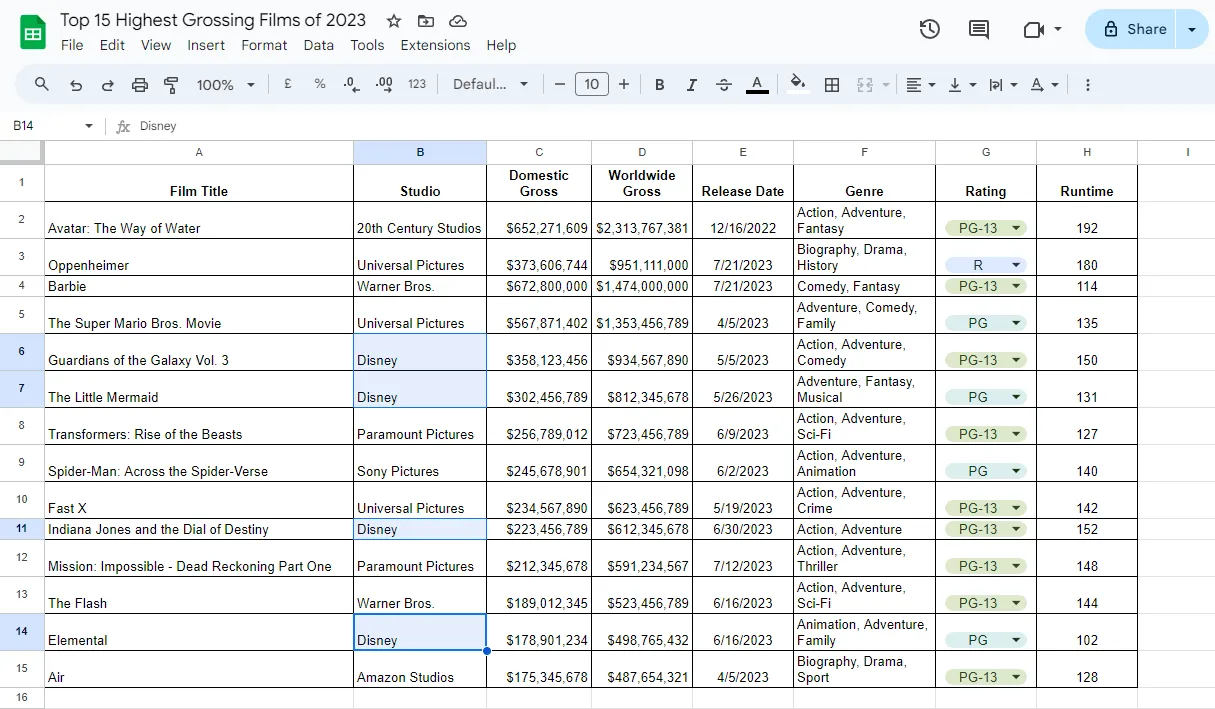Screen dimensions: 1215x709
Task: Select the Fast X title cell
Action: coord(199,500)
